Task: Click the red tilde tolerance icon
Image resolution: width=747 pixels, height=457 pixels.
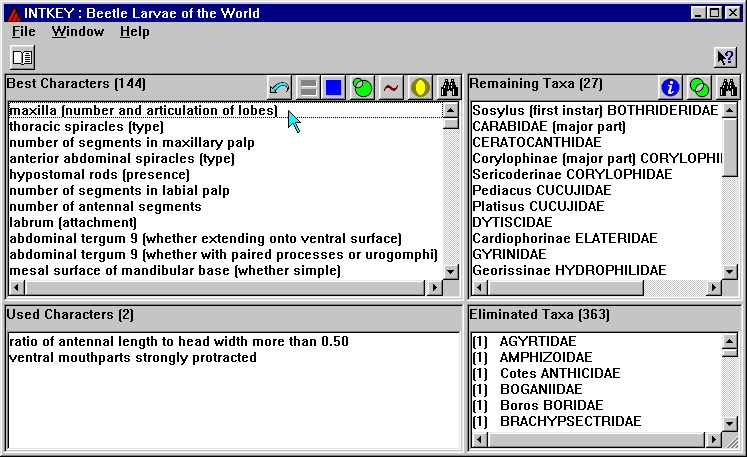Action: click(x=390, y=88)
